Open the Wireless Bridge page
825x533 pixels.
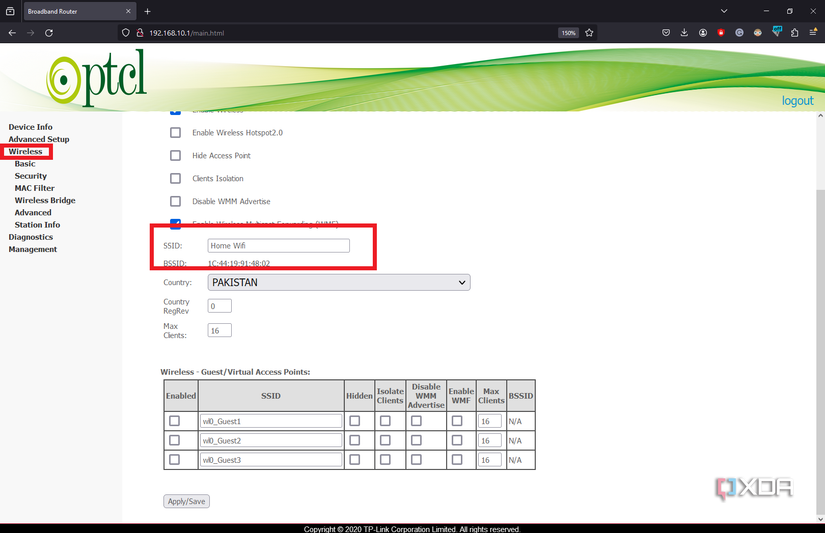pyautogui.click(x=45, y=200)
